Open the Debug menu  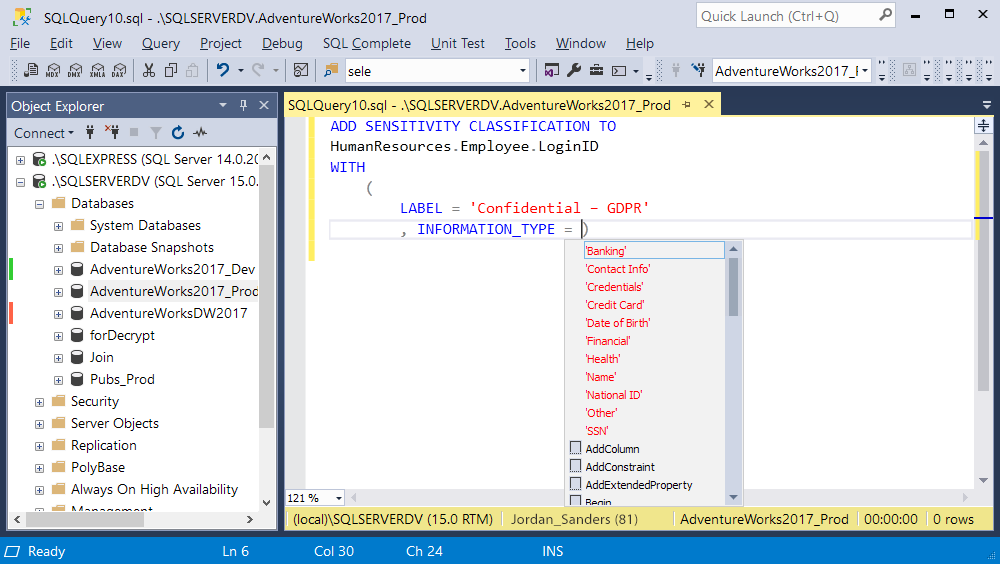[x=282, y=43]
